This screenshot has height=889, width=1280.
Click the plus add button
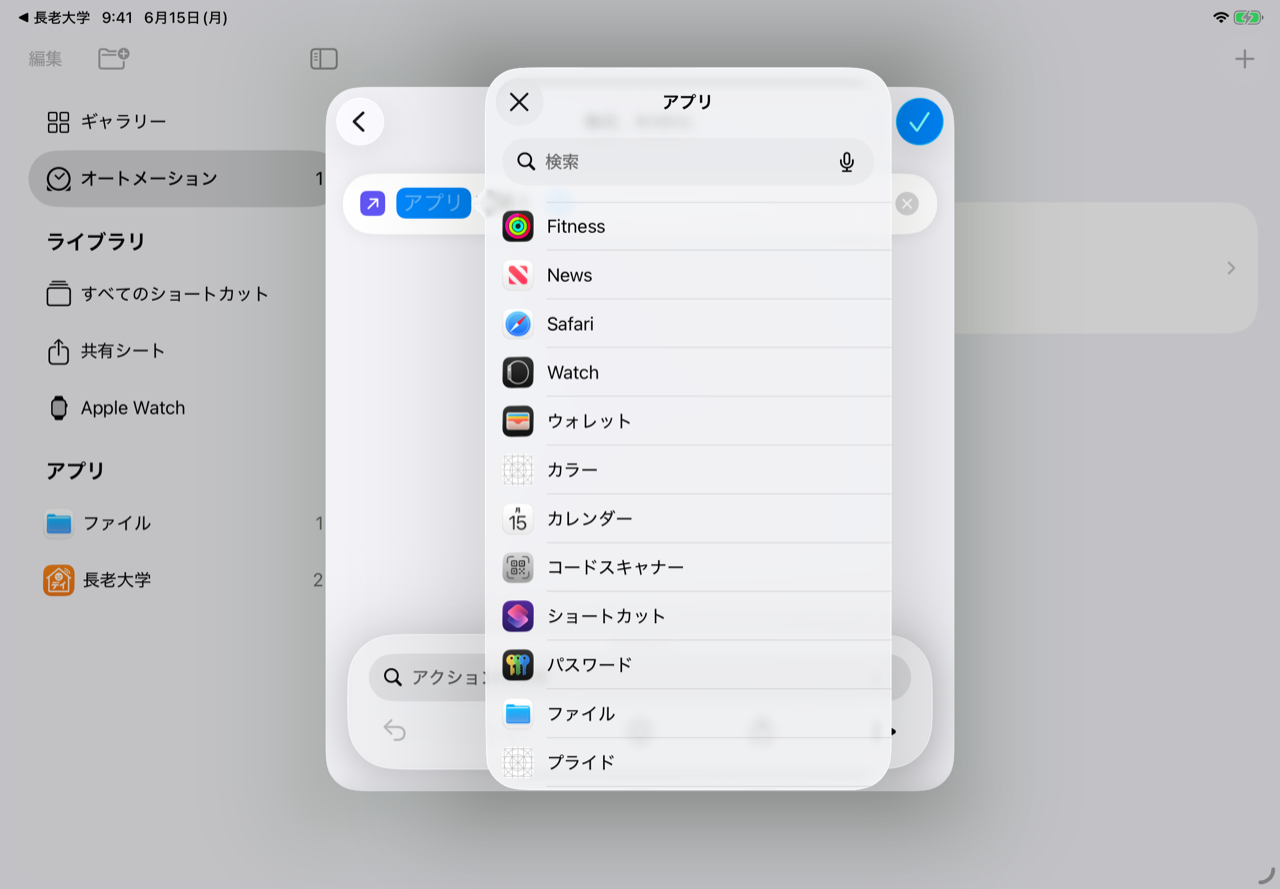(x=1244, y=59)
